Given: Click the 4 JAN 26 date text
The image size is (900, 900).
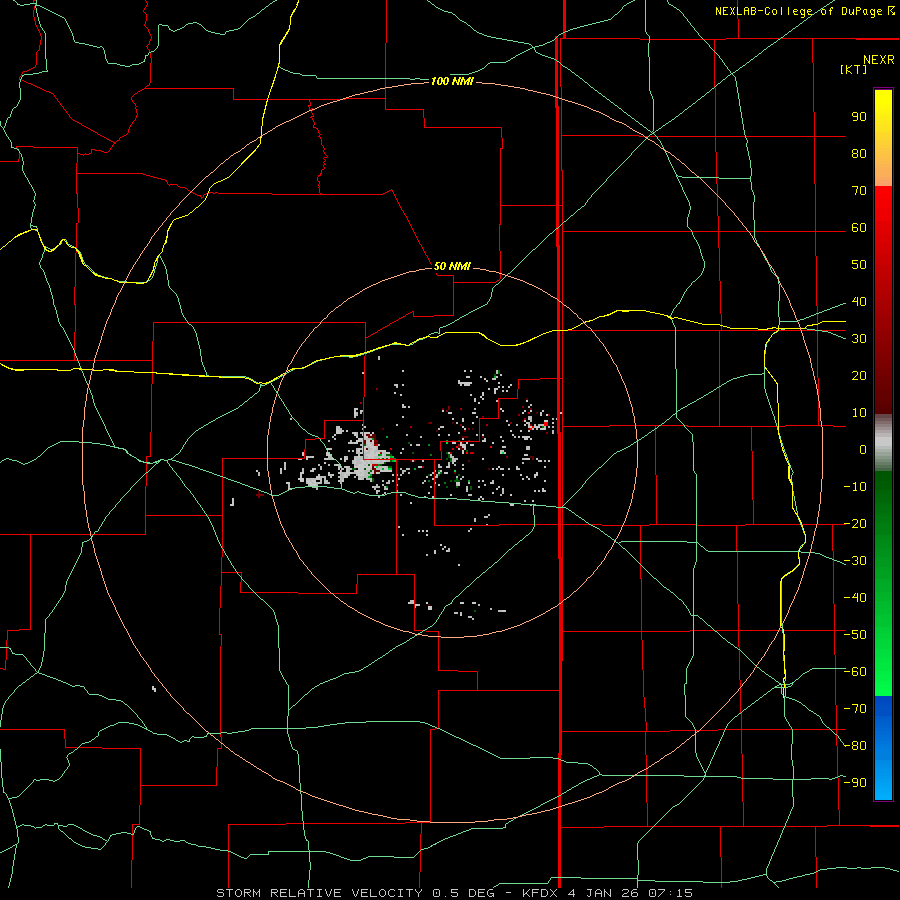Looking at the screenshot, I should [604, 893].
